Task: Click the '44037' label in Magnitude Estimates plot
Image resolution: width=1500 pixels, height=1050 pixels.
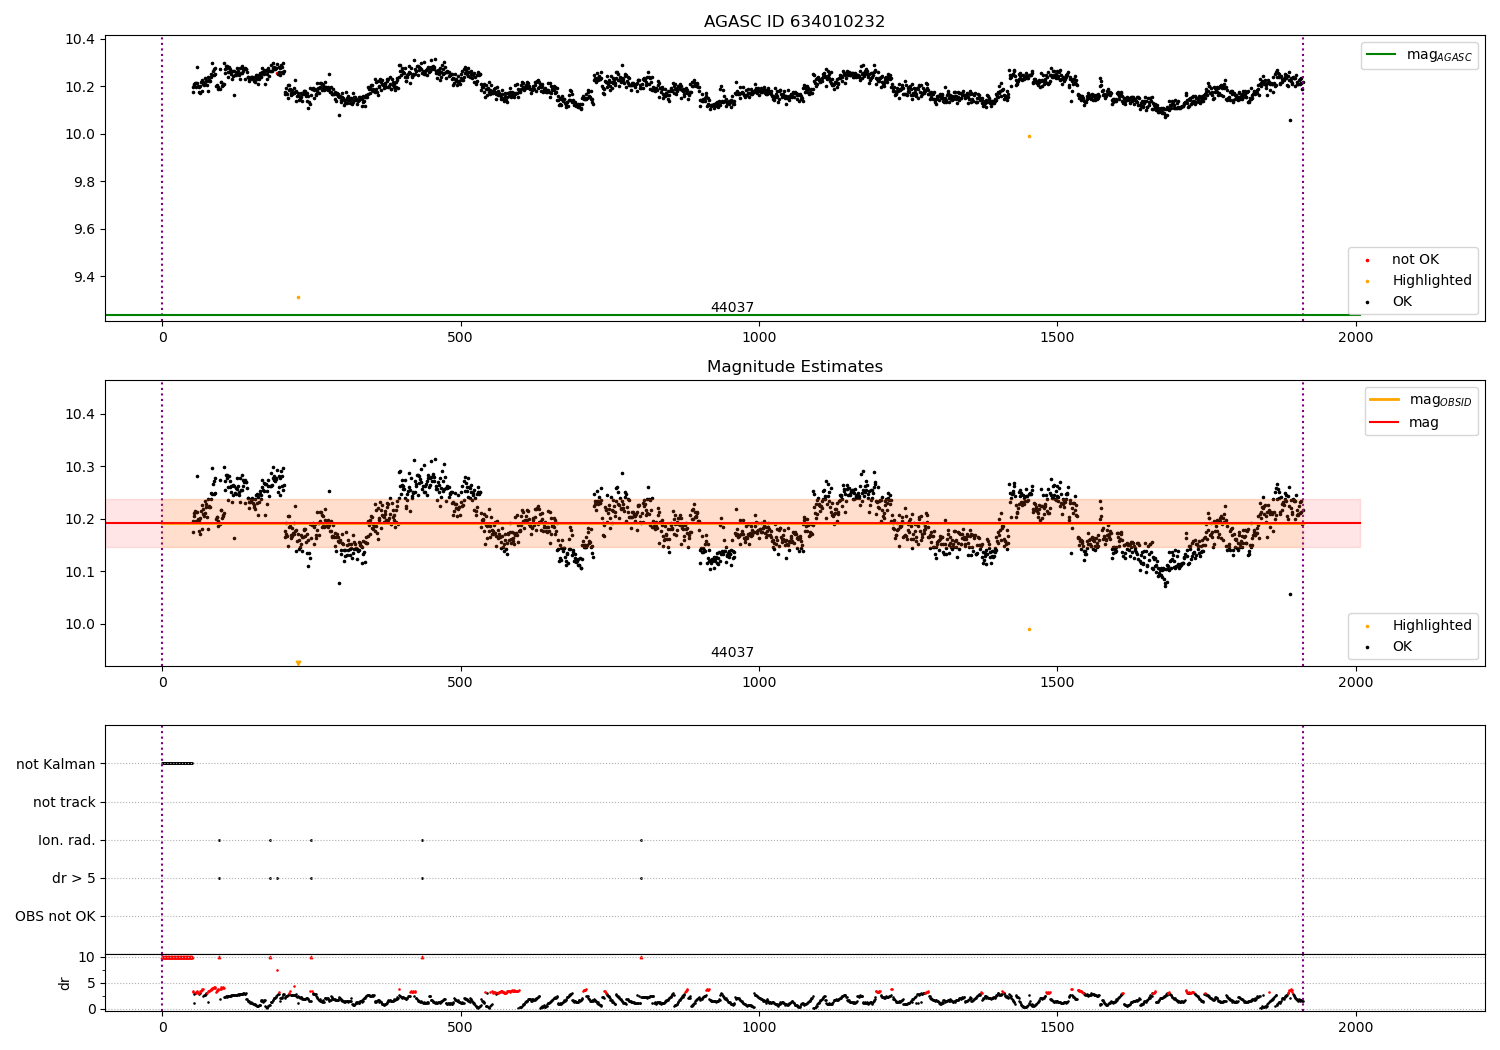Action: click(732, 652)
